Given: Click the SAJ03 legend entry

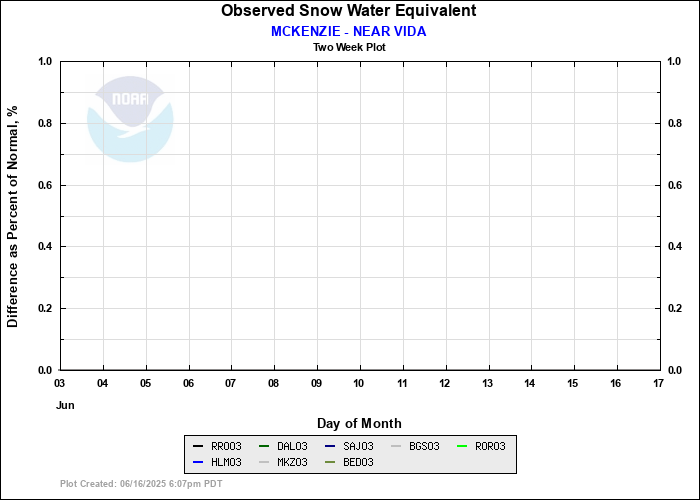Looking at the screenshot, I should tap(349, 446).
